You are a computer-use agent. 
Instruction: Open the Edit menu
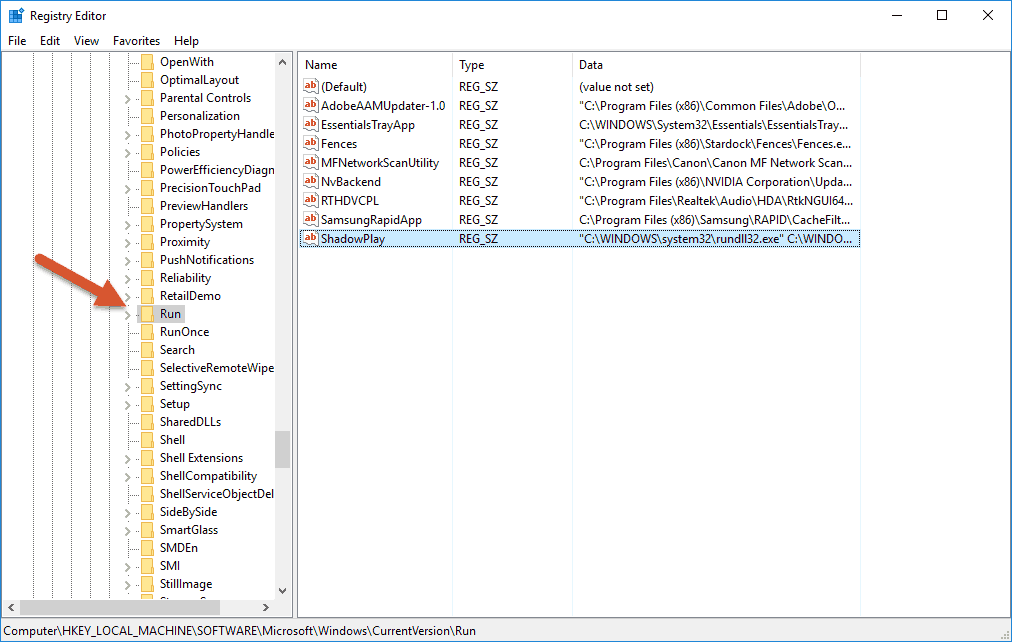point(50,41)
